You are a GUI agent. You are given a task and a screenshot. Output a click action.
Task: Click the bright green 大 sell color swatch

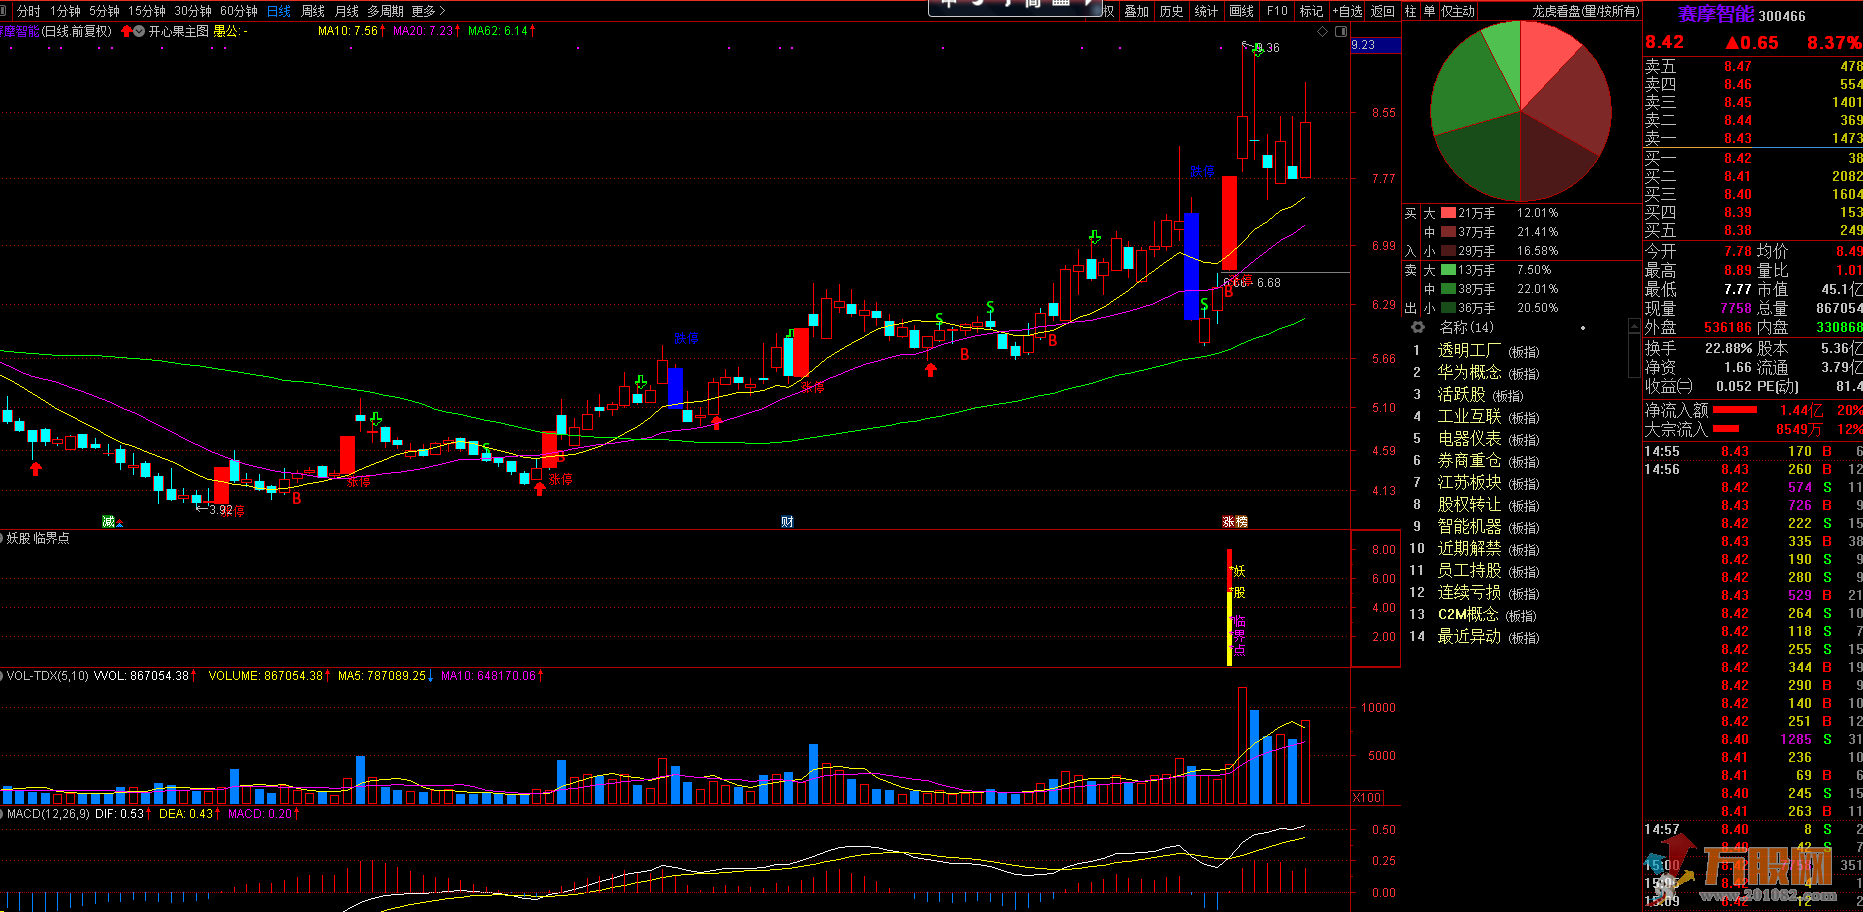[x=1448, y=270]
